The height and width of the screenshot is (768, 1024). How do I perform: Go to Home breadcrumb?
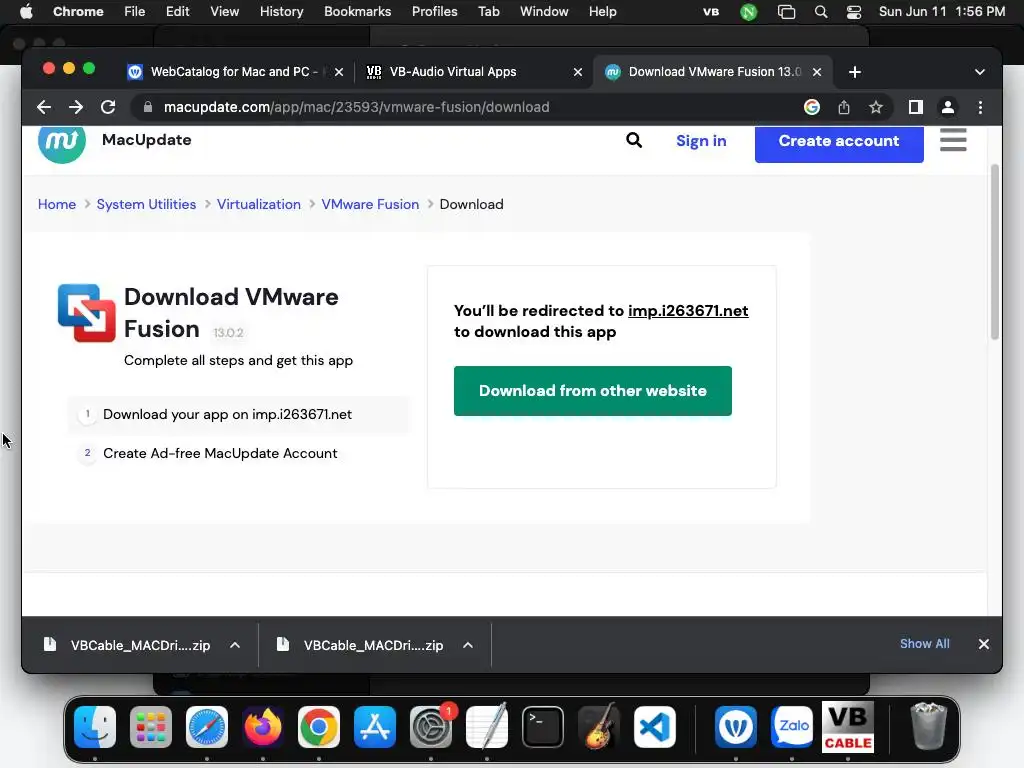tap(57, 204)
